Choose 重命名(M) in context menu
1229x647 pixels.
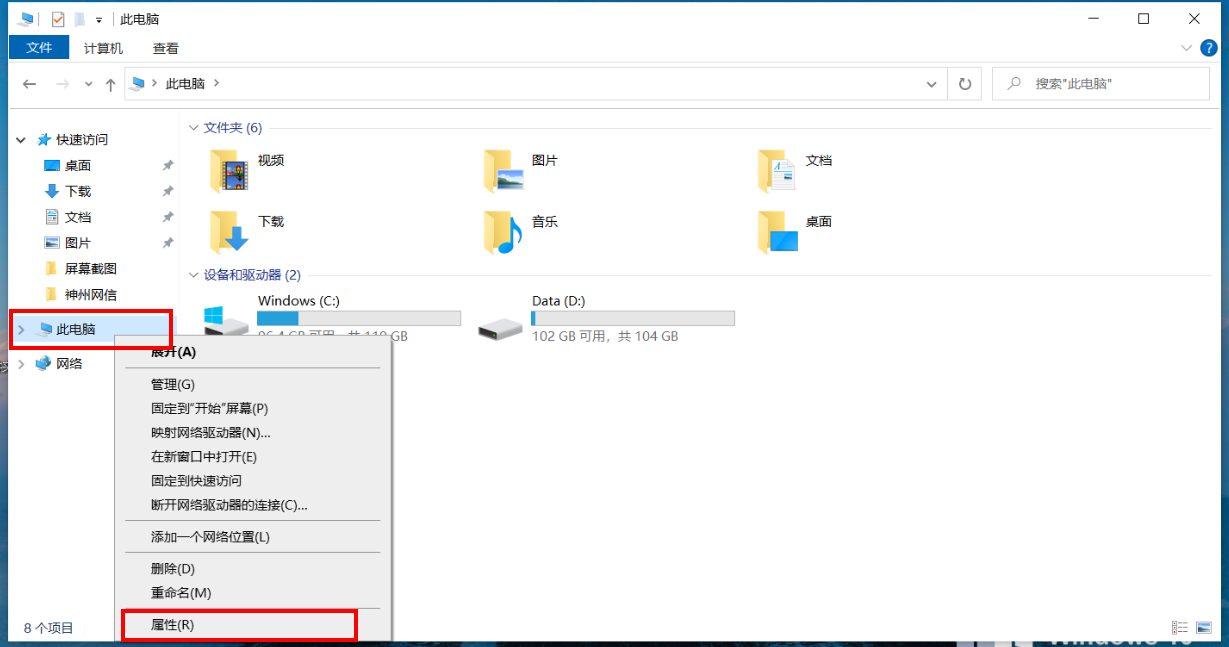click(x=253, y=592)
